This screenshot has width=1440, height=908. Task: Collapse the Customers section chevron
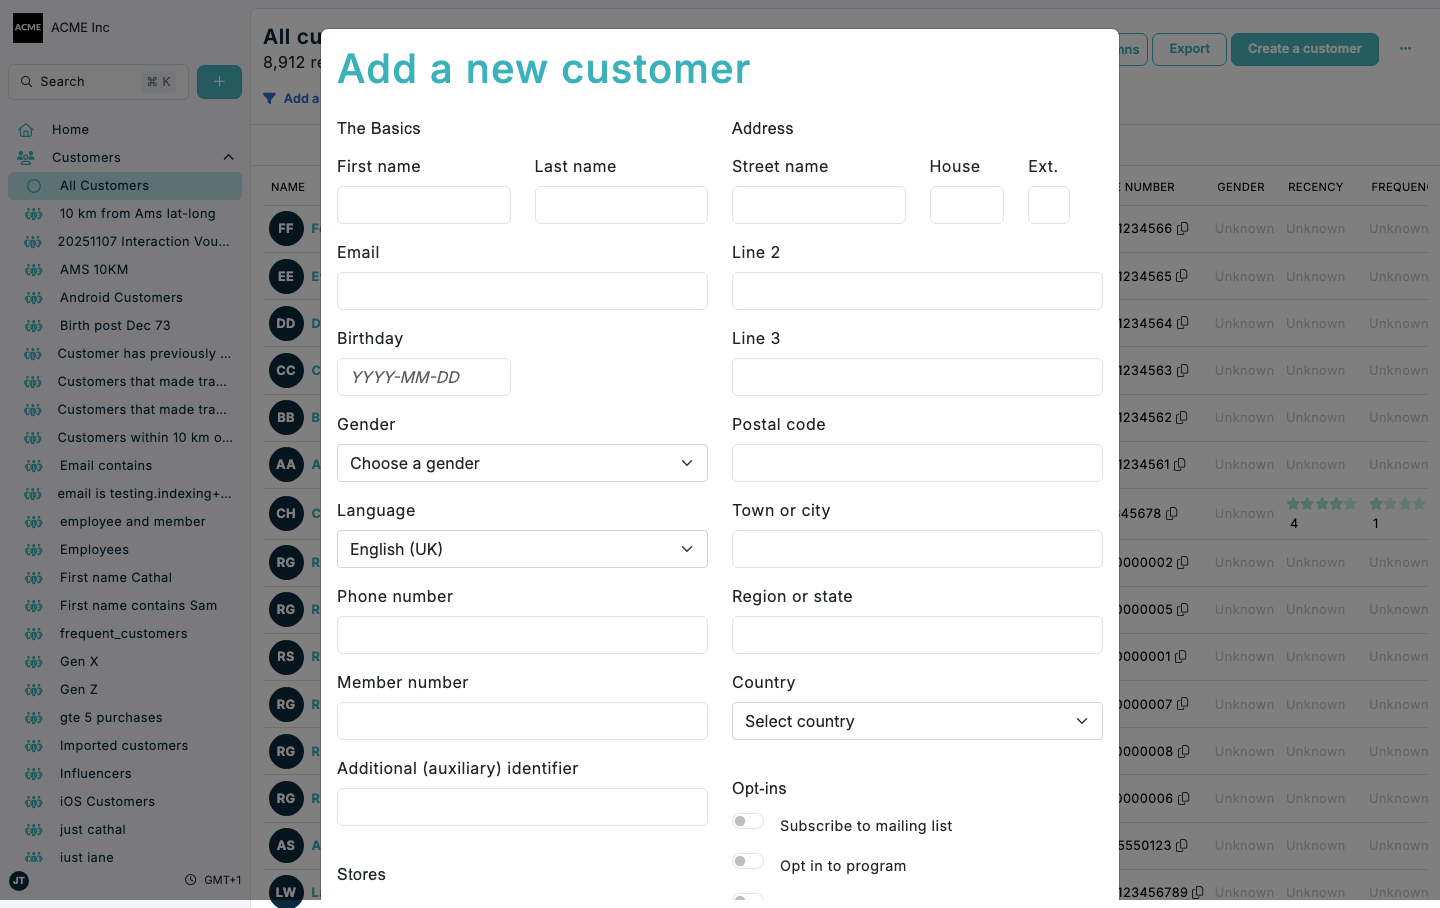click(228, 157)
